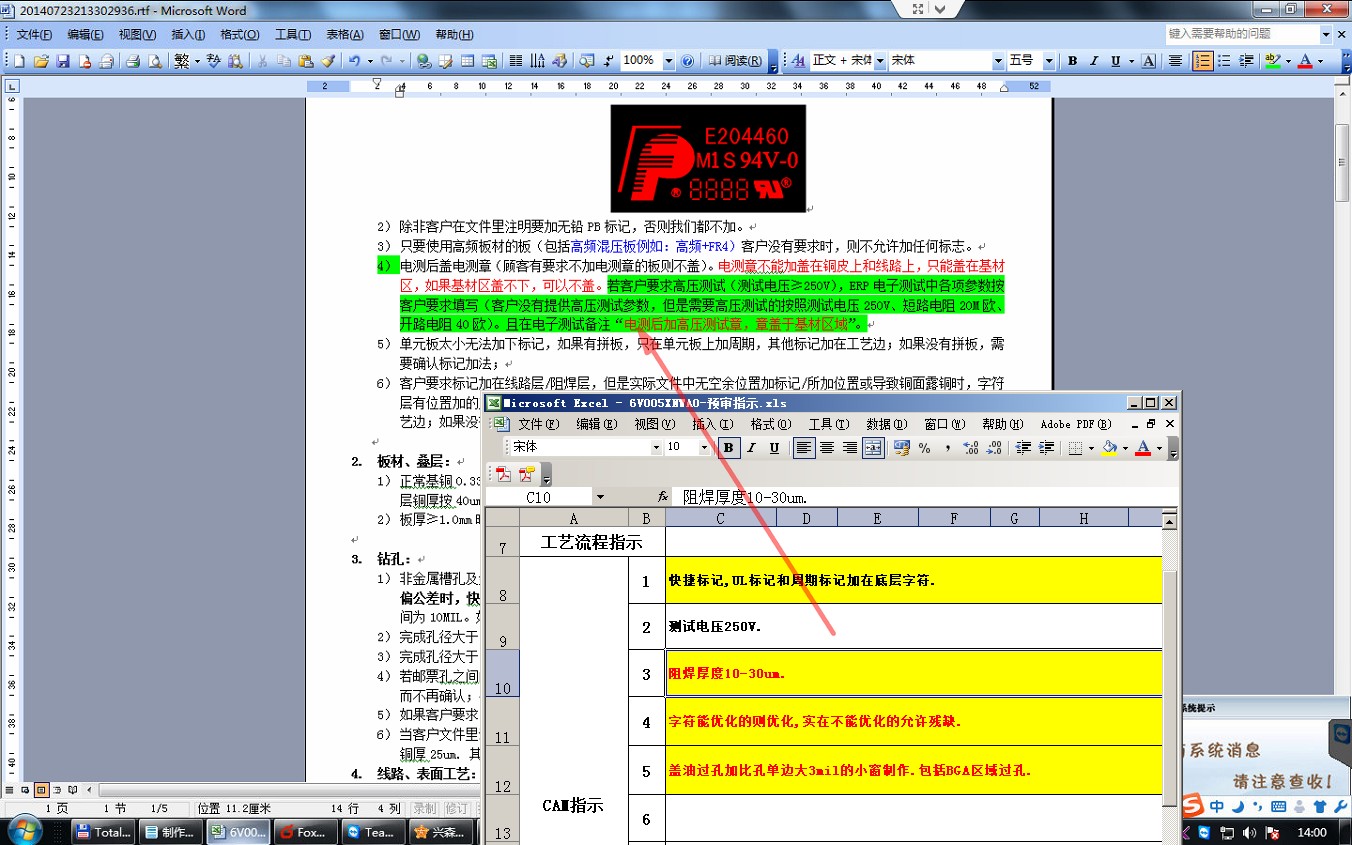This screenshot has width=1352, height=845.
Task: Click the Print icon in Word toolbar
Action: click(x=132, y=61)
